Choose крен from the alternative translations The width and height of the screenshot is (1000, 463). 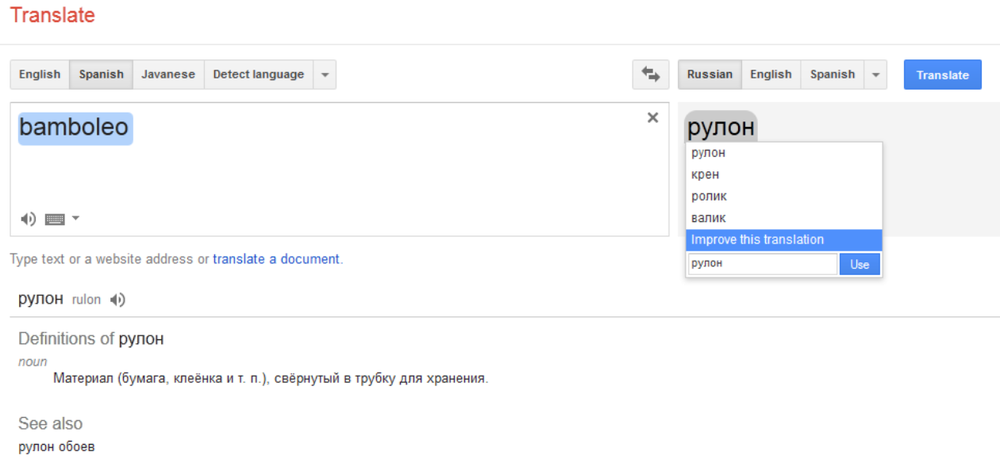(x=705, y=175)
